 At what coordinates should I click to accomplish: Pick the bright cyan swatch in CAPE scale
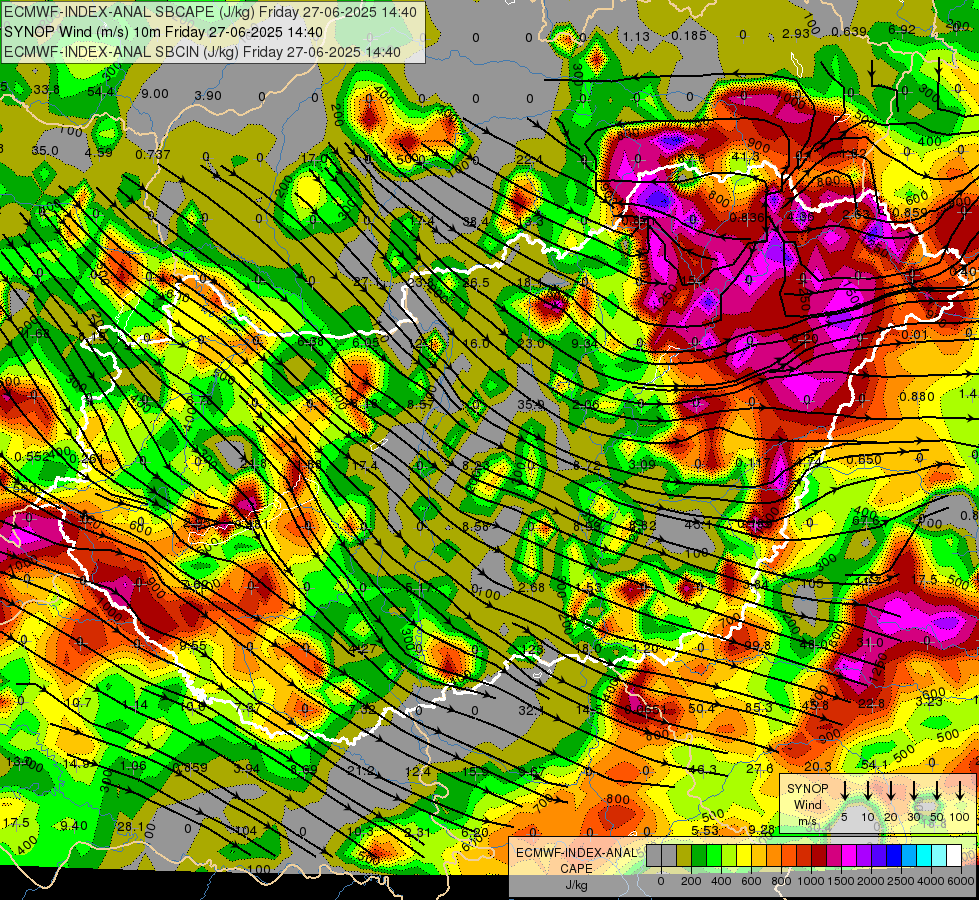923,856
